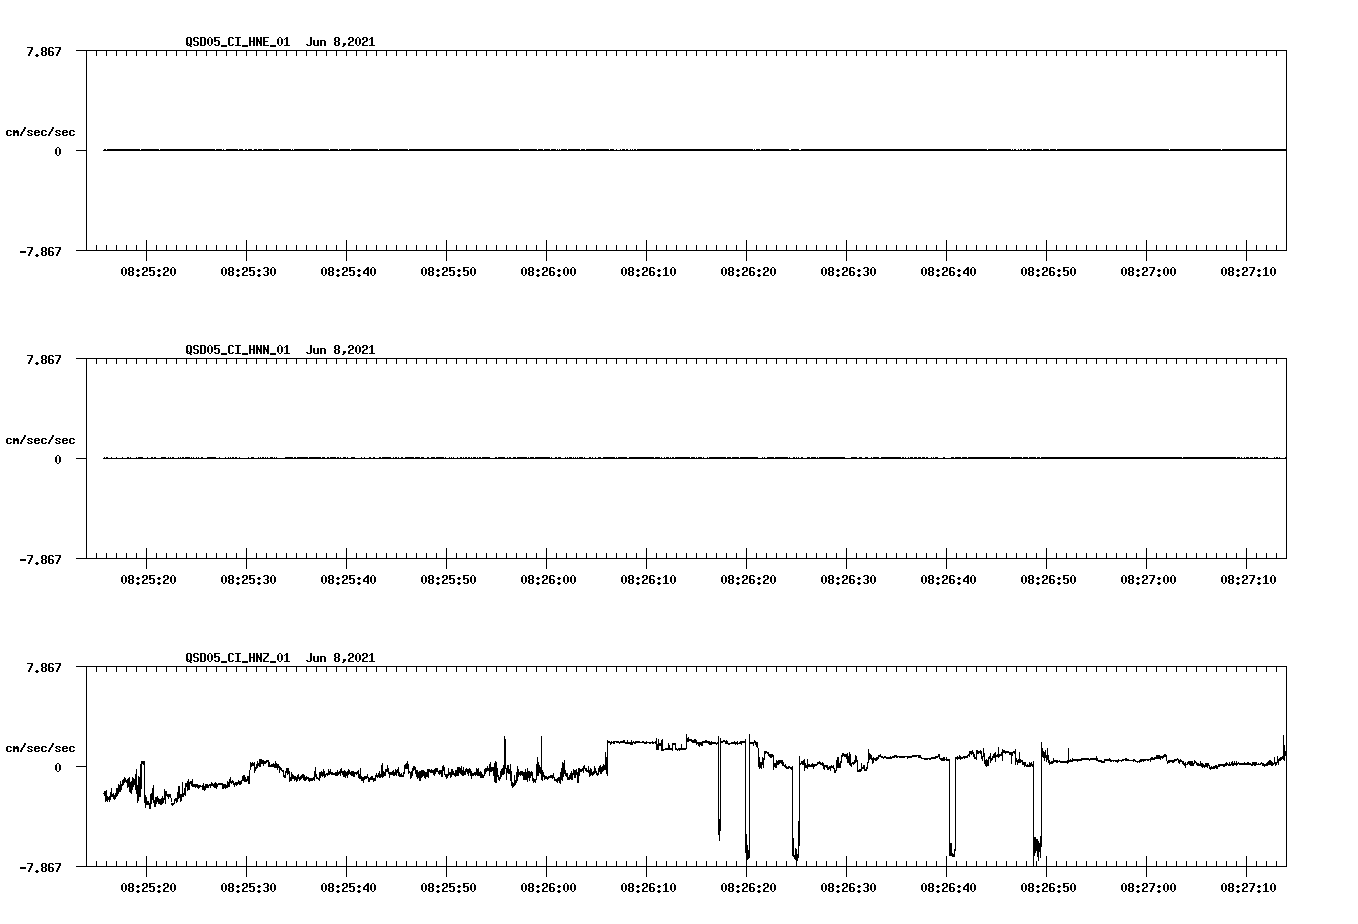The width and height of the screenshot is (1358, 924).
Task: Click the 0 axis label of the HNE plot
Action: tap(58, 152)
